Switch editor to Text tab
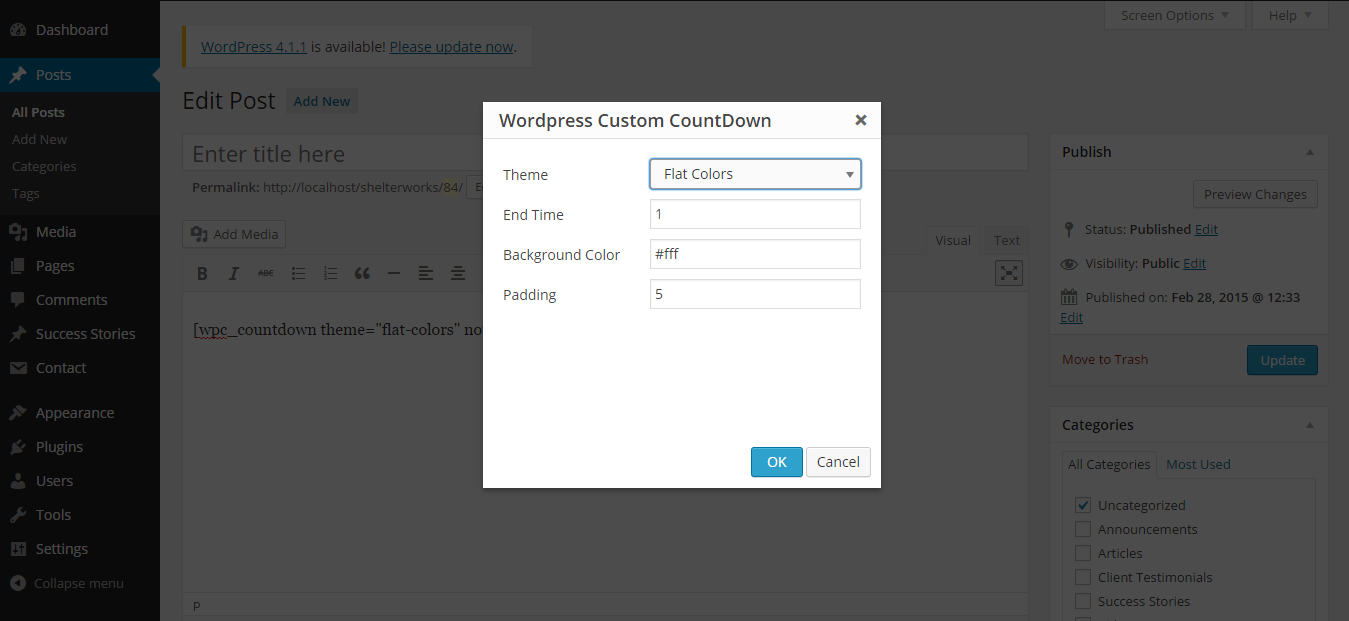 [1007, 240]
